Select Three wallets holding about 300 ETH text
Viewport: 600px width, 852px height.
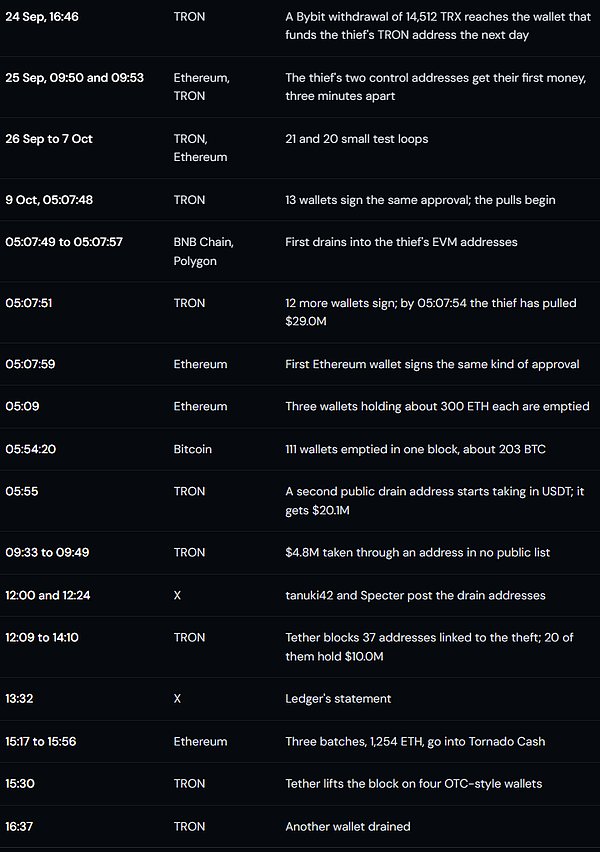(x=438, y=406)
